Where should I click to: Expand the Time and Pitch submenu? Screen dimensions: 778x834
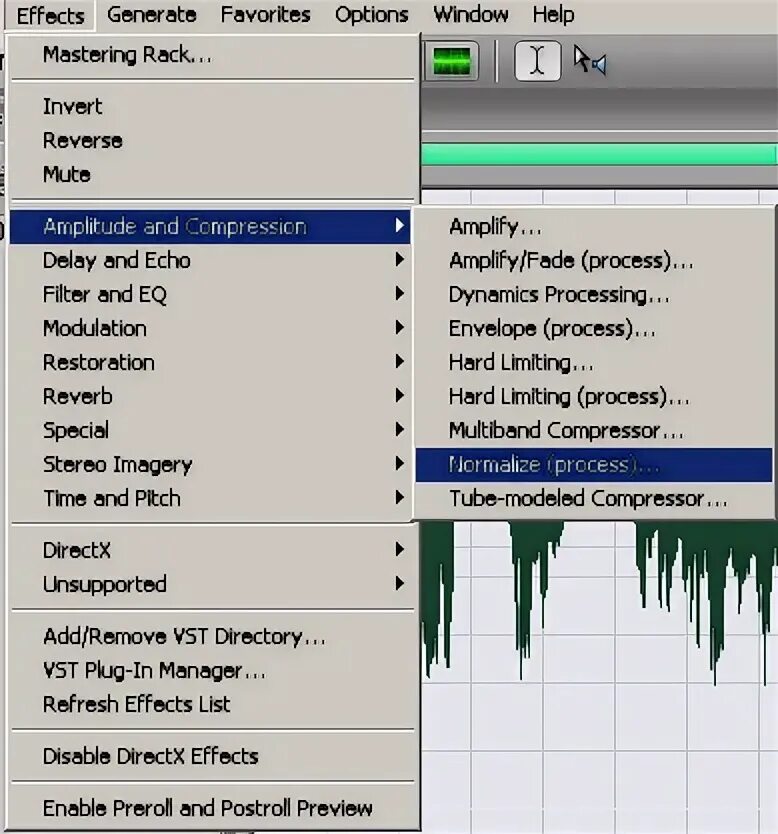pos(210,499)
